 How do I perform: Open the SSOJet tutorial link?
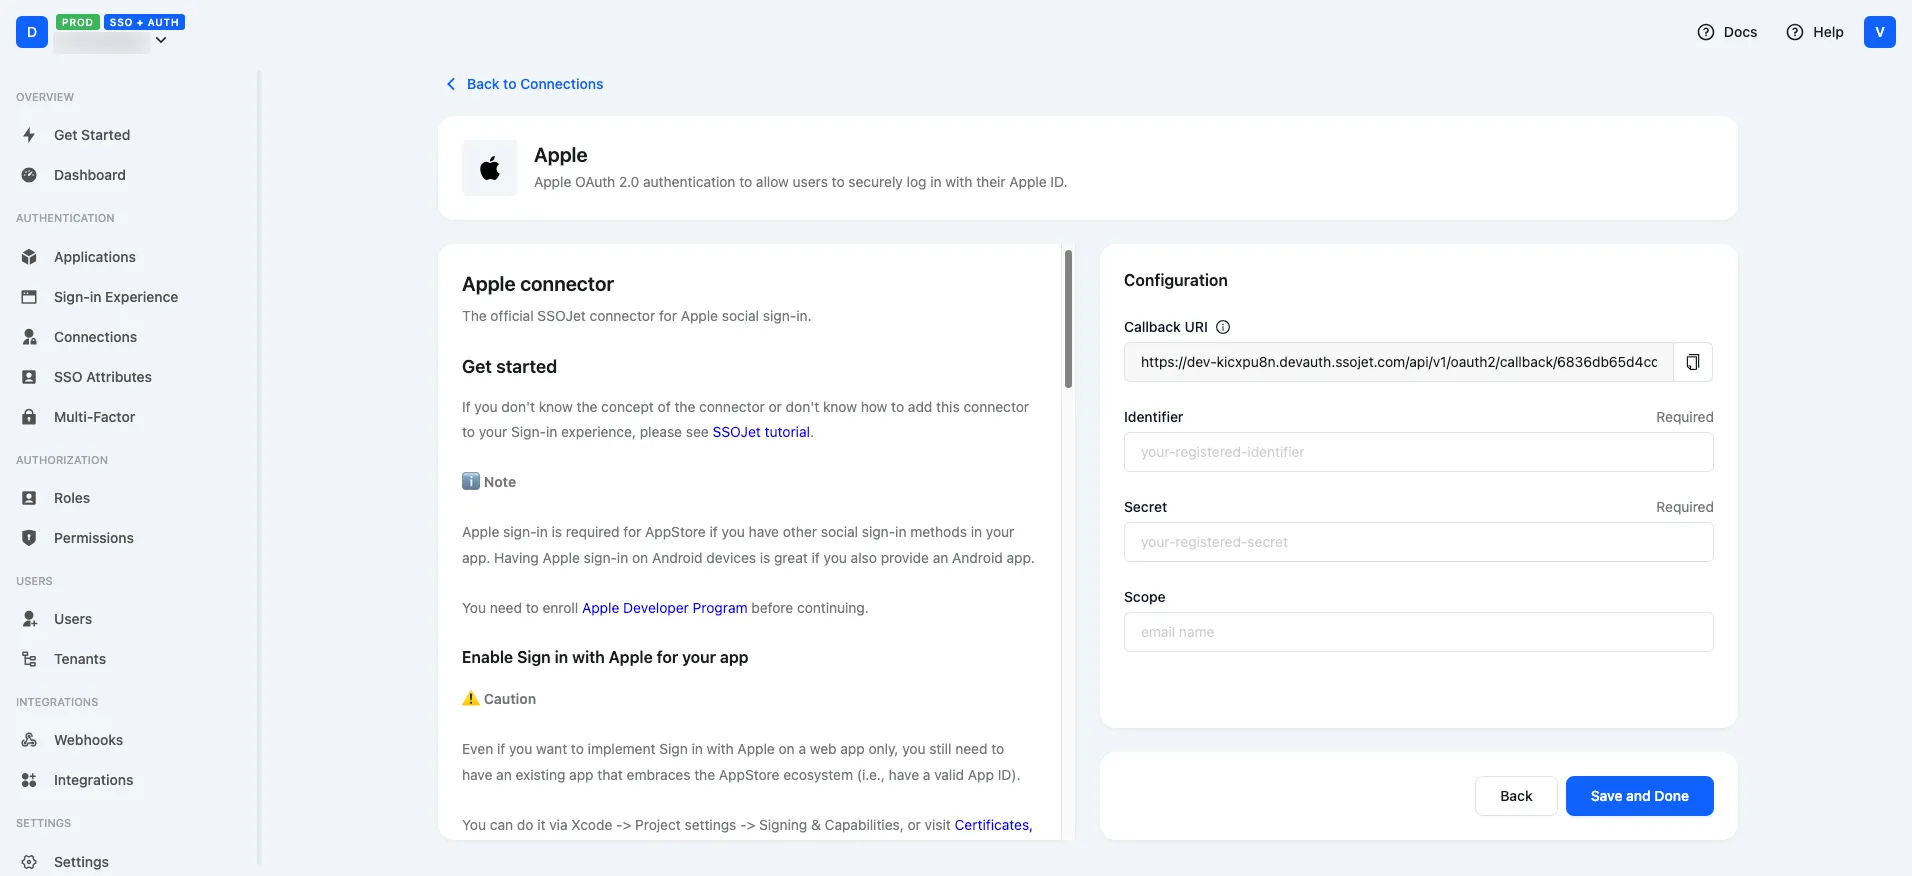pyautogui.click(x=761, y=432)
